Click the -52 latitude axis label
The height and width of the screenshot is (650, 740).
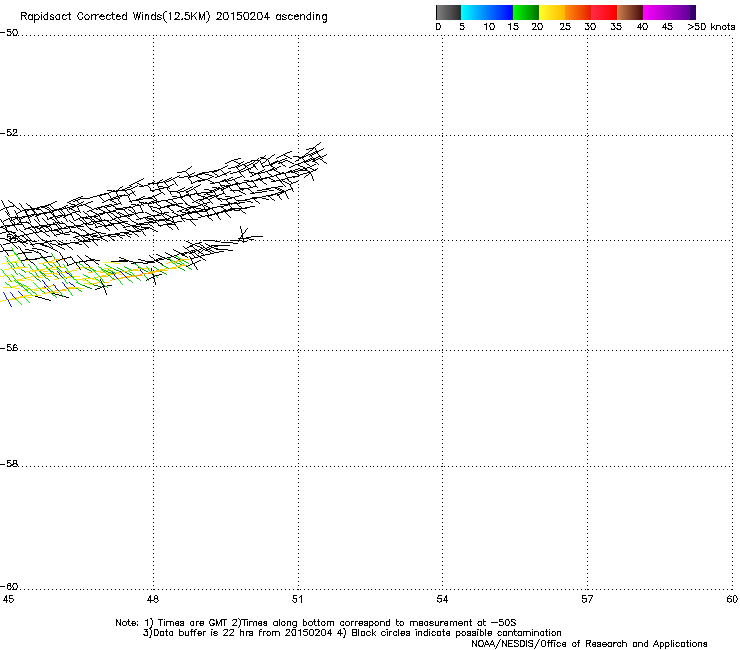[x=9, y=133]
